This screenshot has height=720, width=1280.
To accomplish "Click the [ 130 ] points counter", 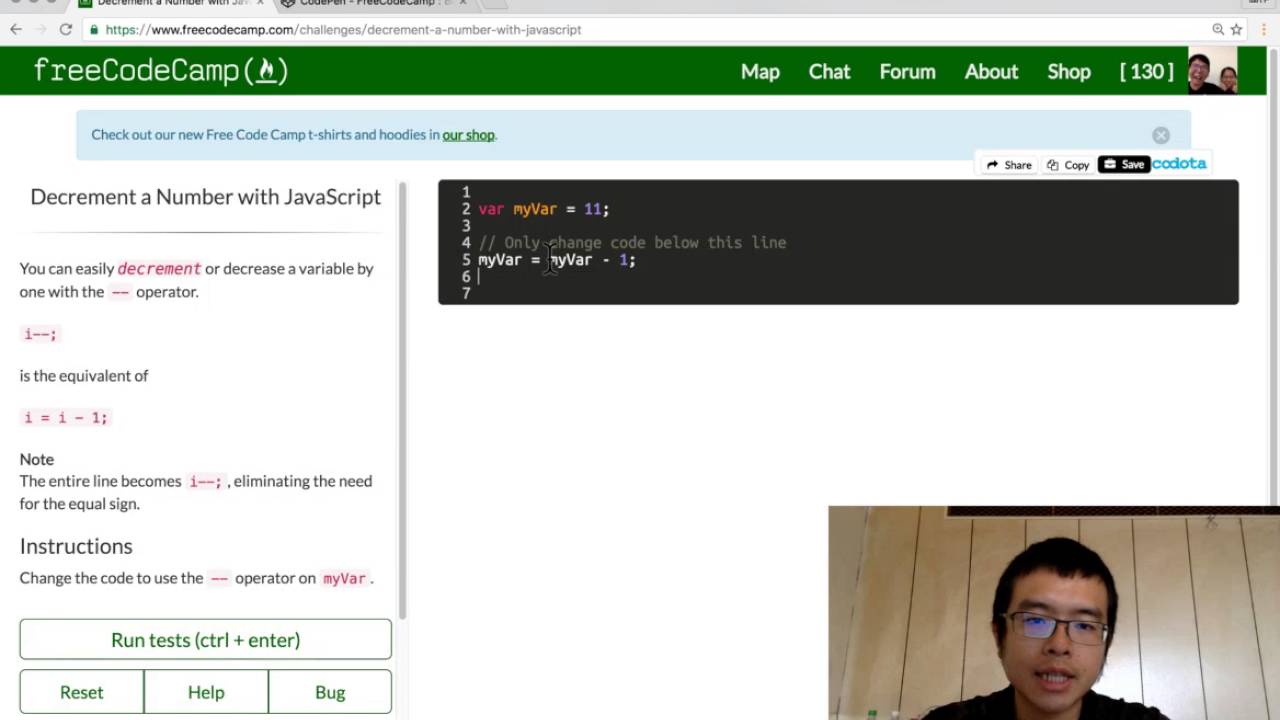I will tap(1146, 71).
